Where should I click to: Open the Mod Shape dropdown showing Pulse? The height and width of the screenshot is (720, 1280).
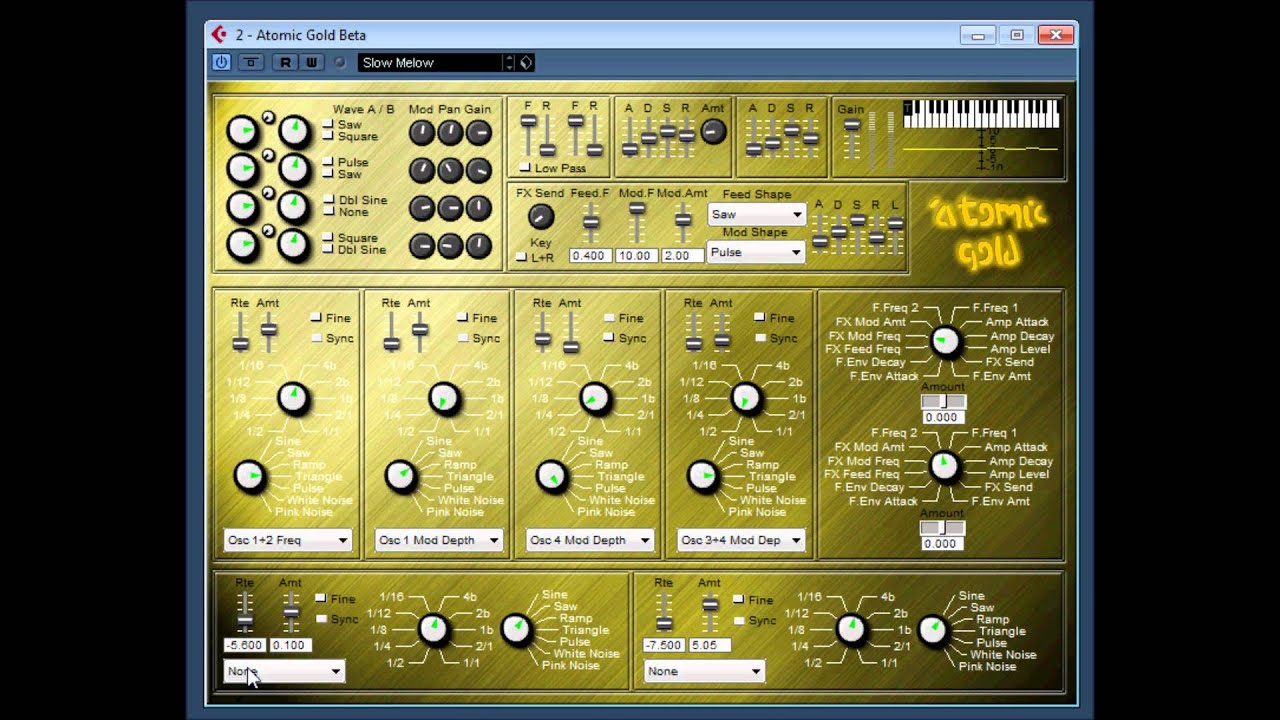point(756,252)
